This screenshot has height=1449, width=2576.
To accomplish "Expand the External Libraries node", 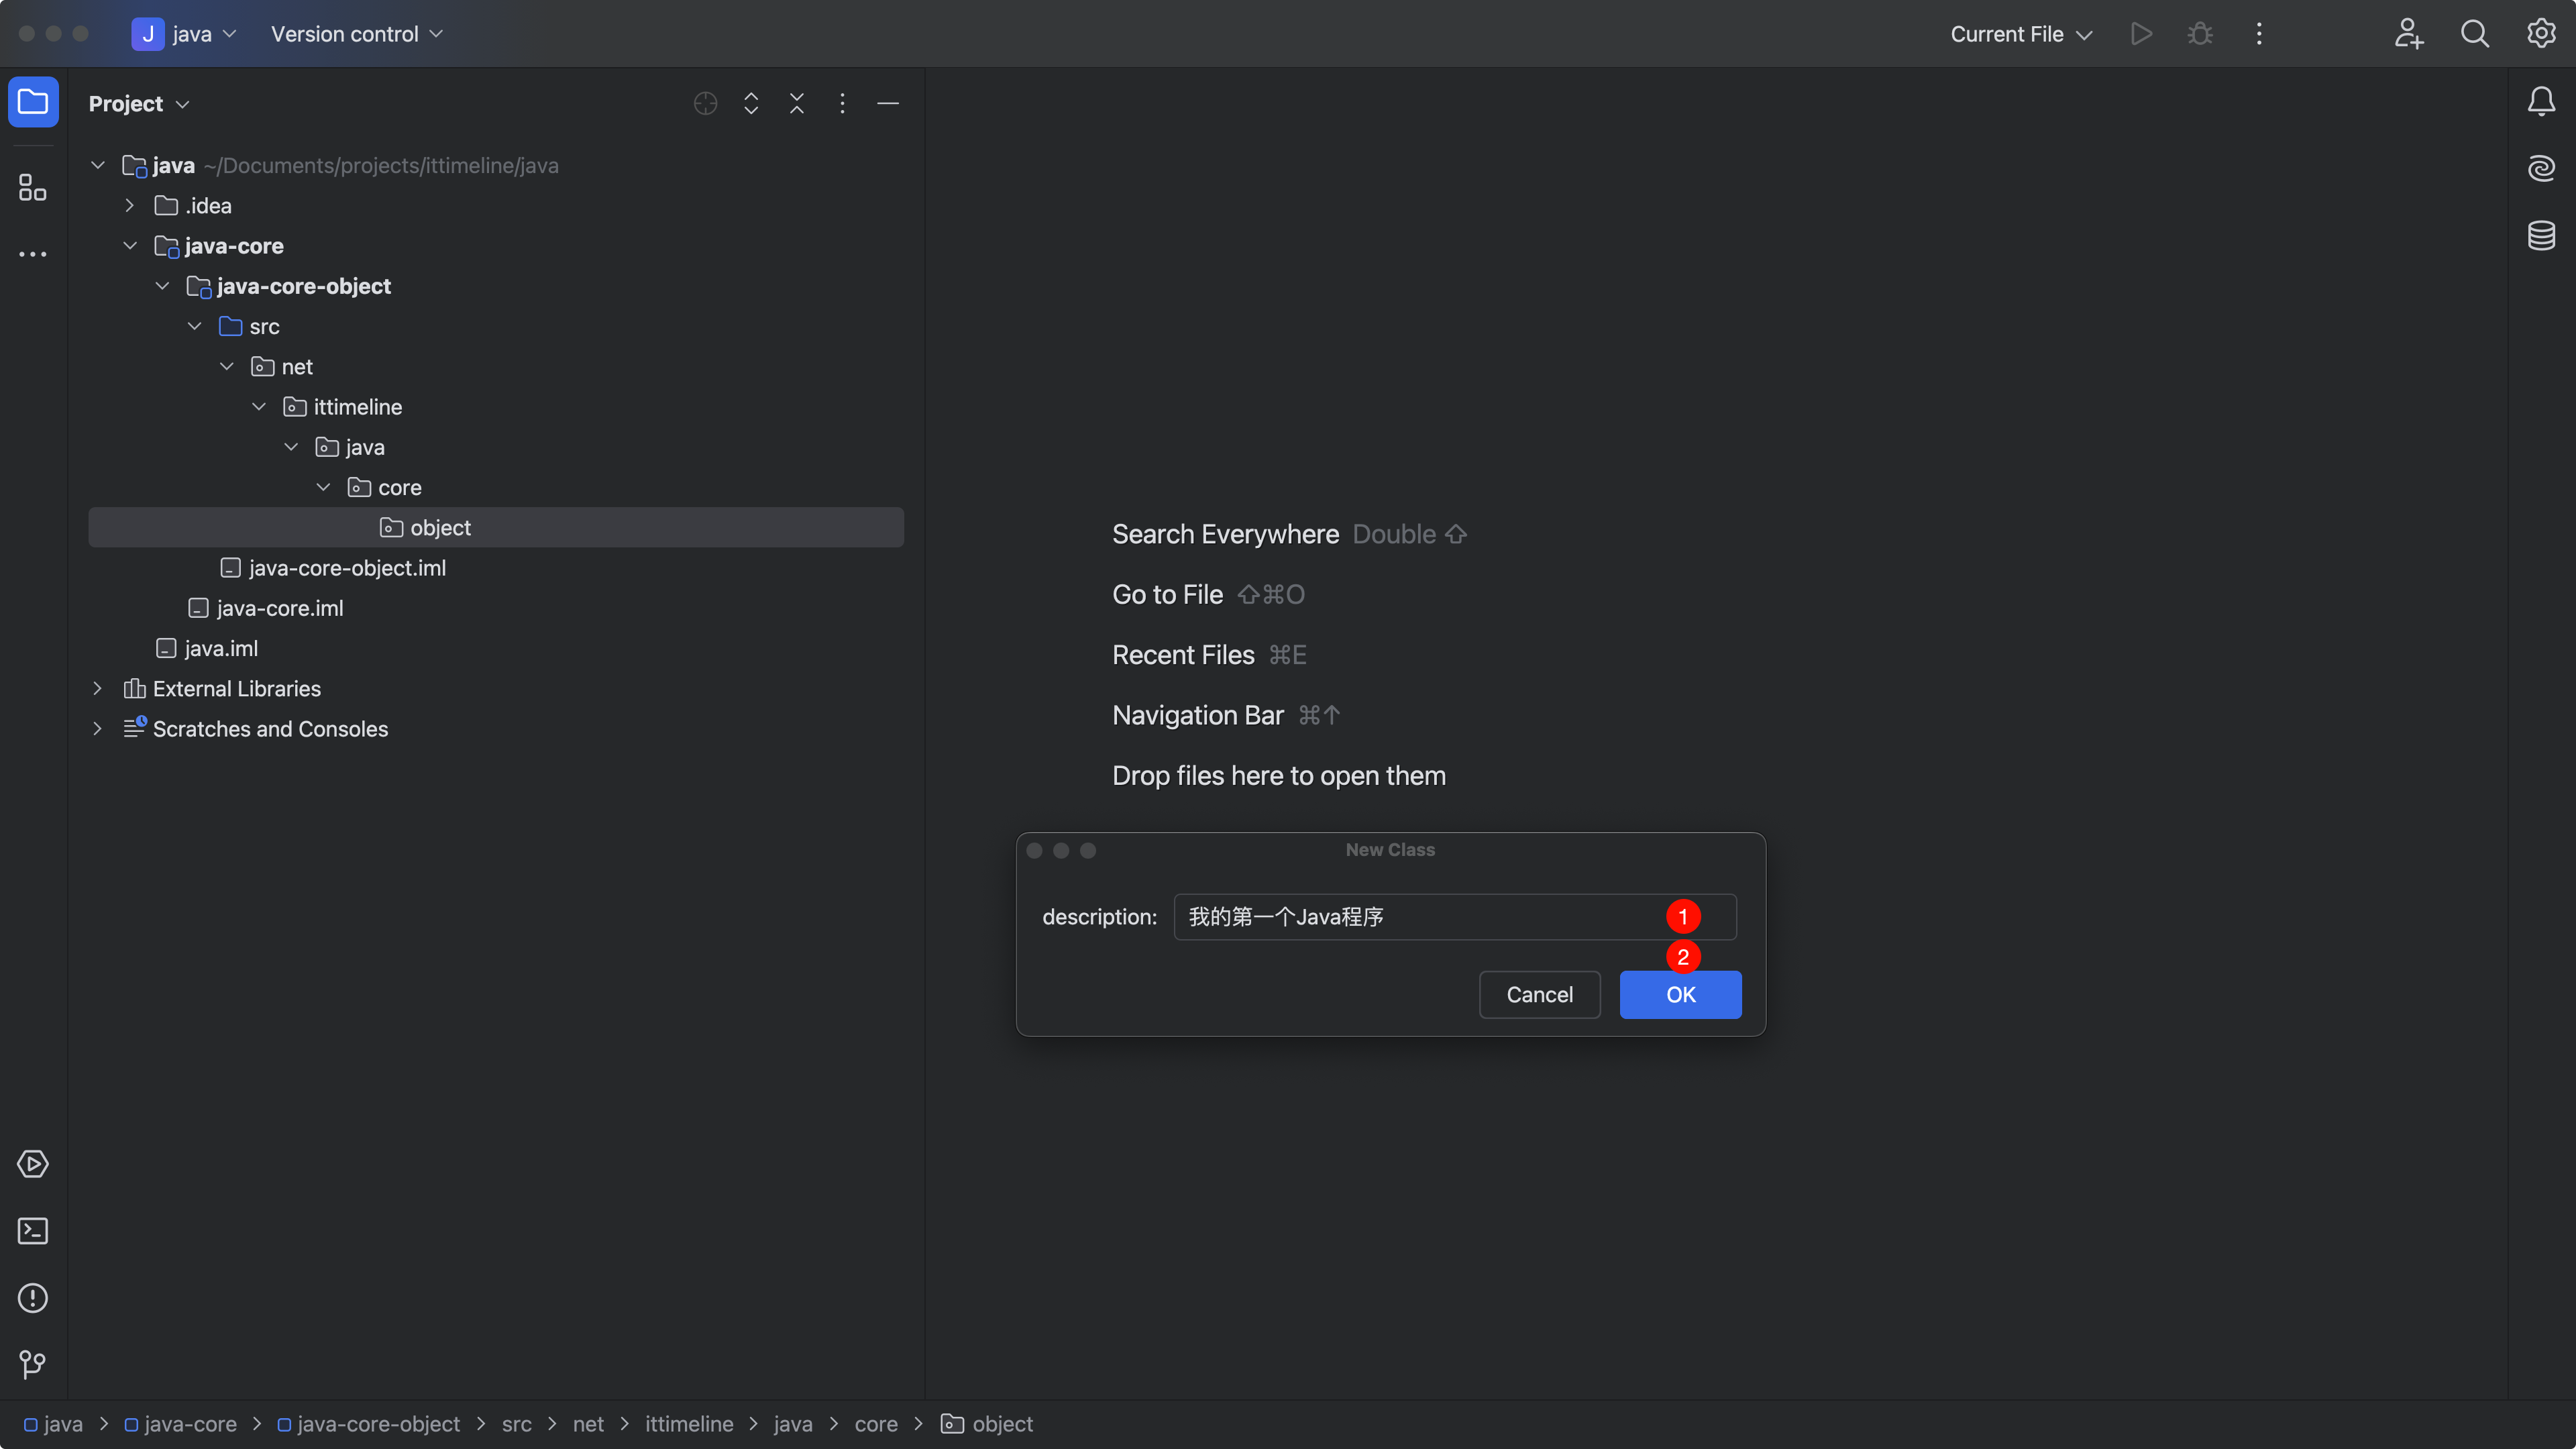I will click(97, 689).
